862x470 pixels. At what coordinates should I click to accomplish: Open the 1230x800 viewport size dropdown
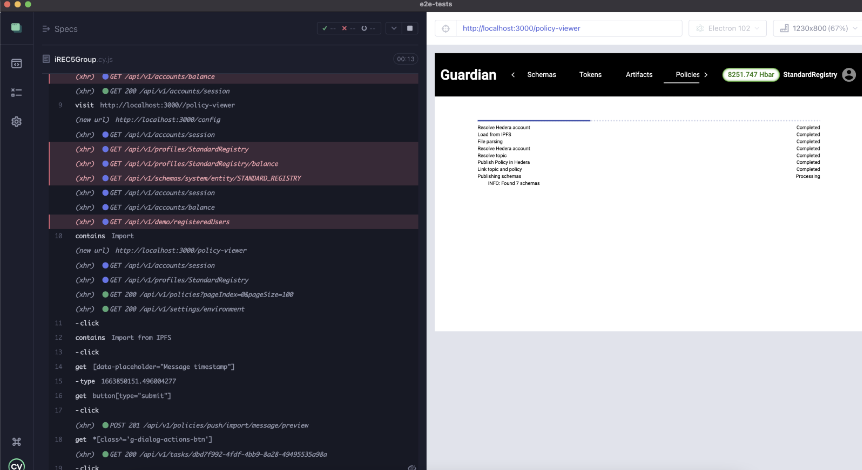(x=814, y=28)
